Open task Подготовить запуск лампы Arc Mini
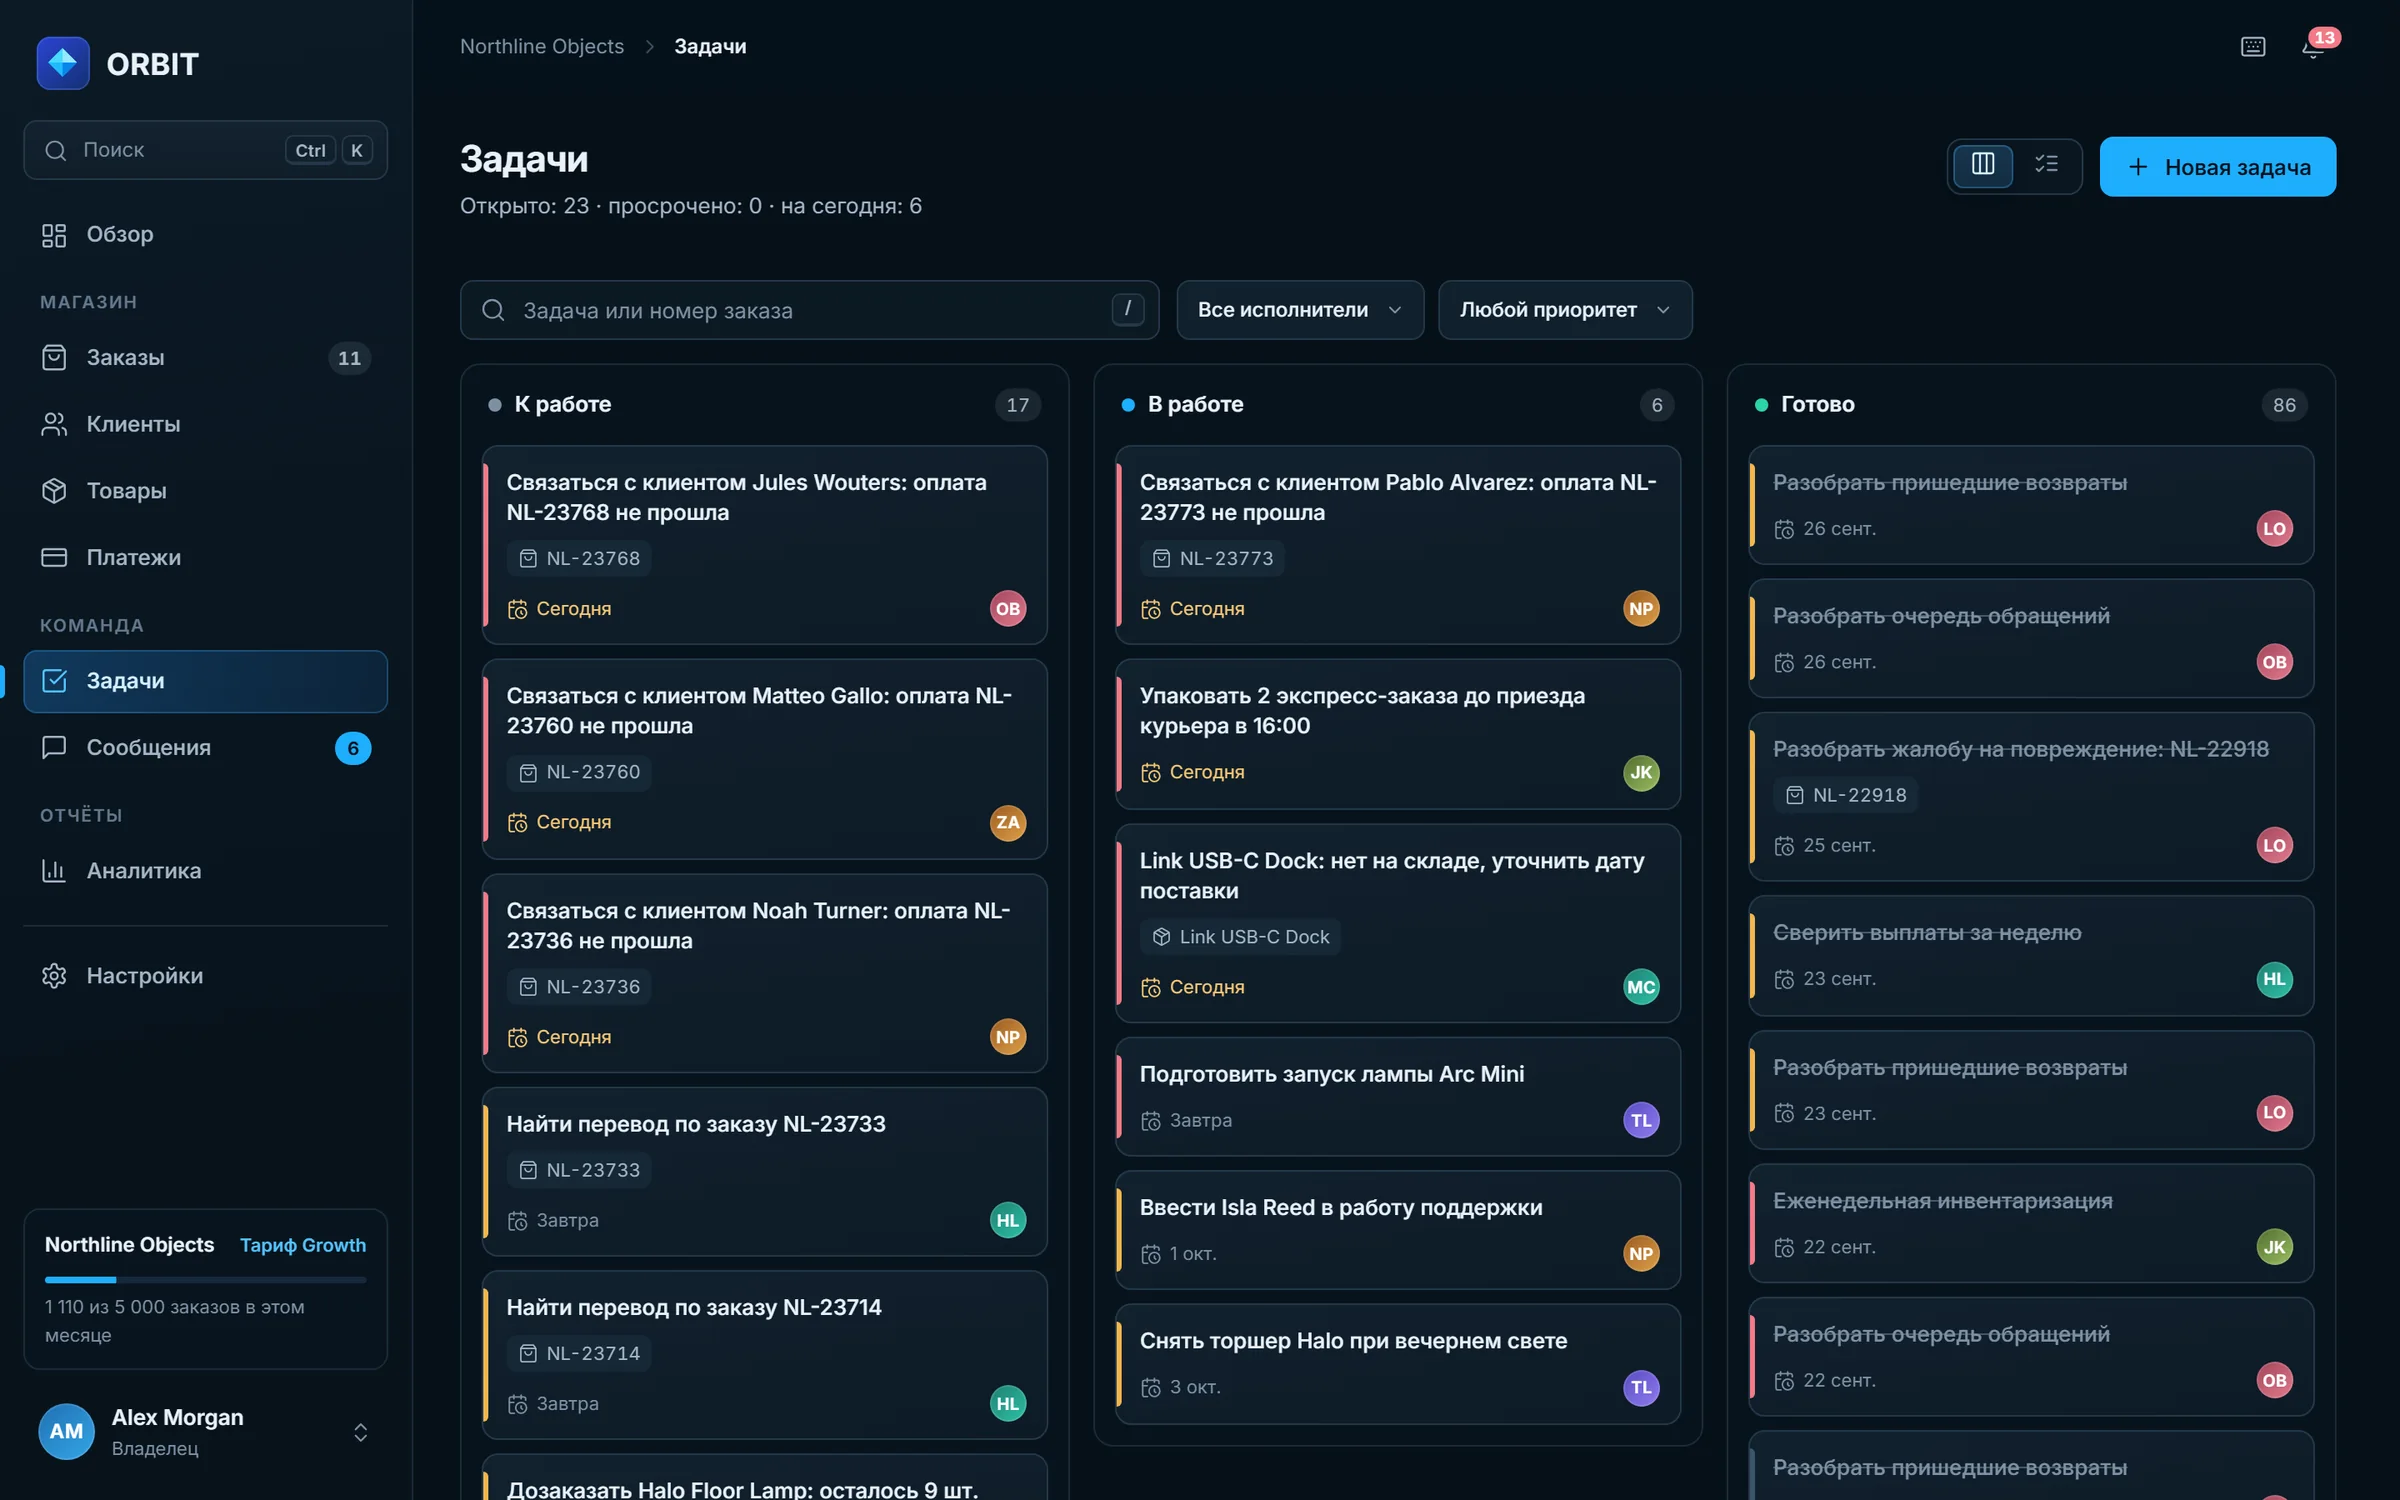 click(1397, 1097)
